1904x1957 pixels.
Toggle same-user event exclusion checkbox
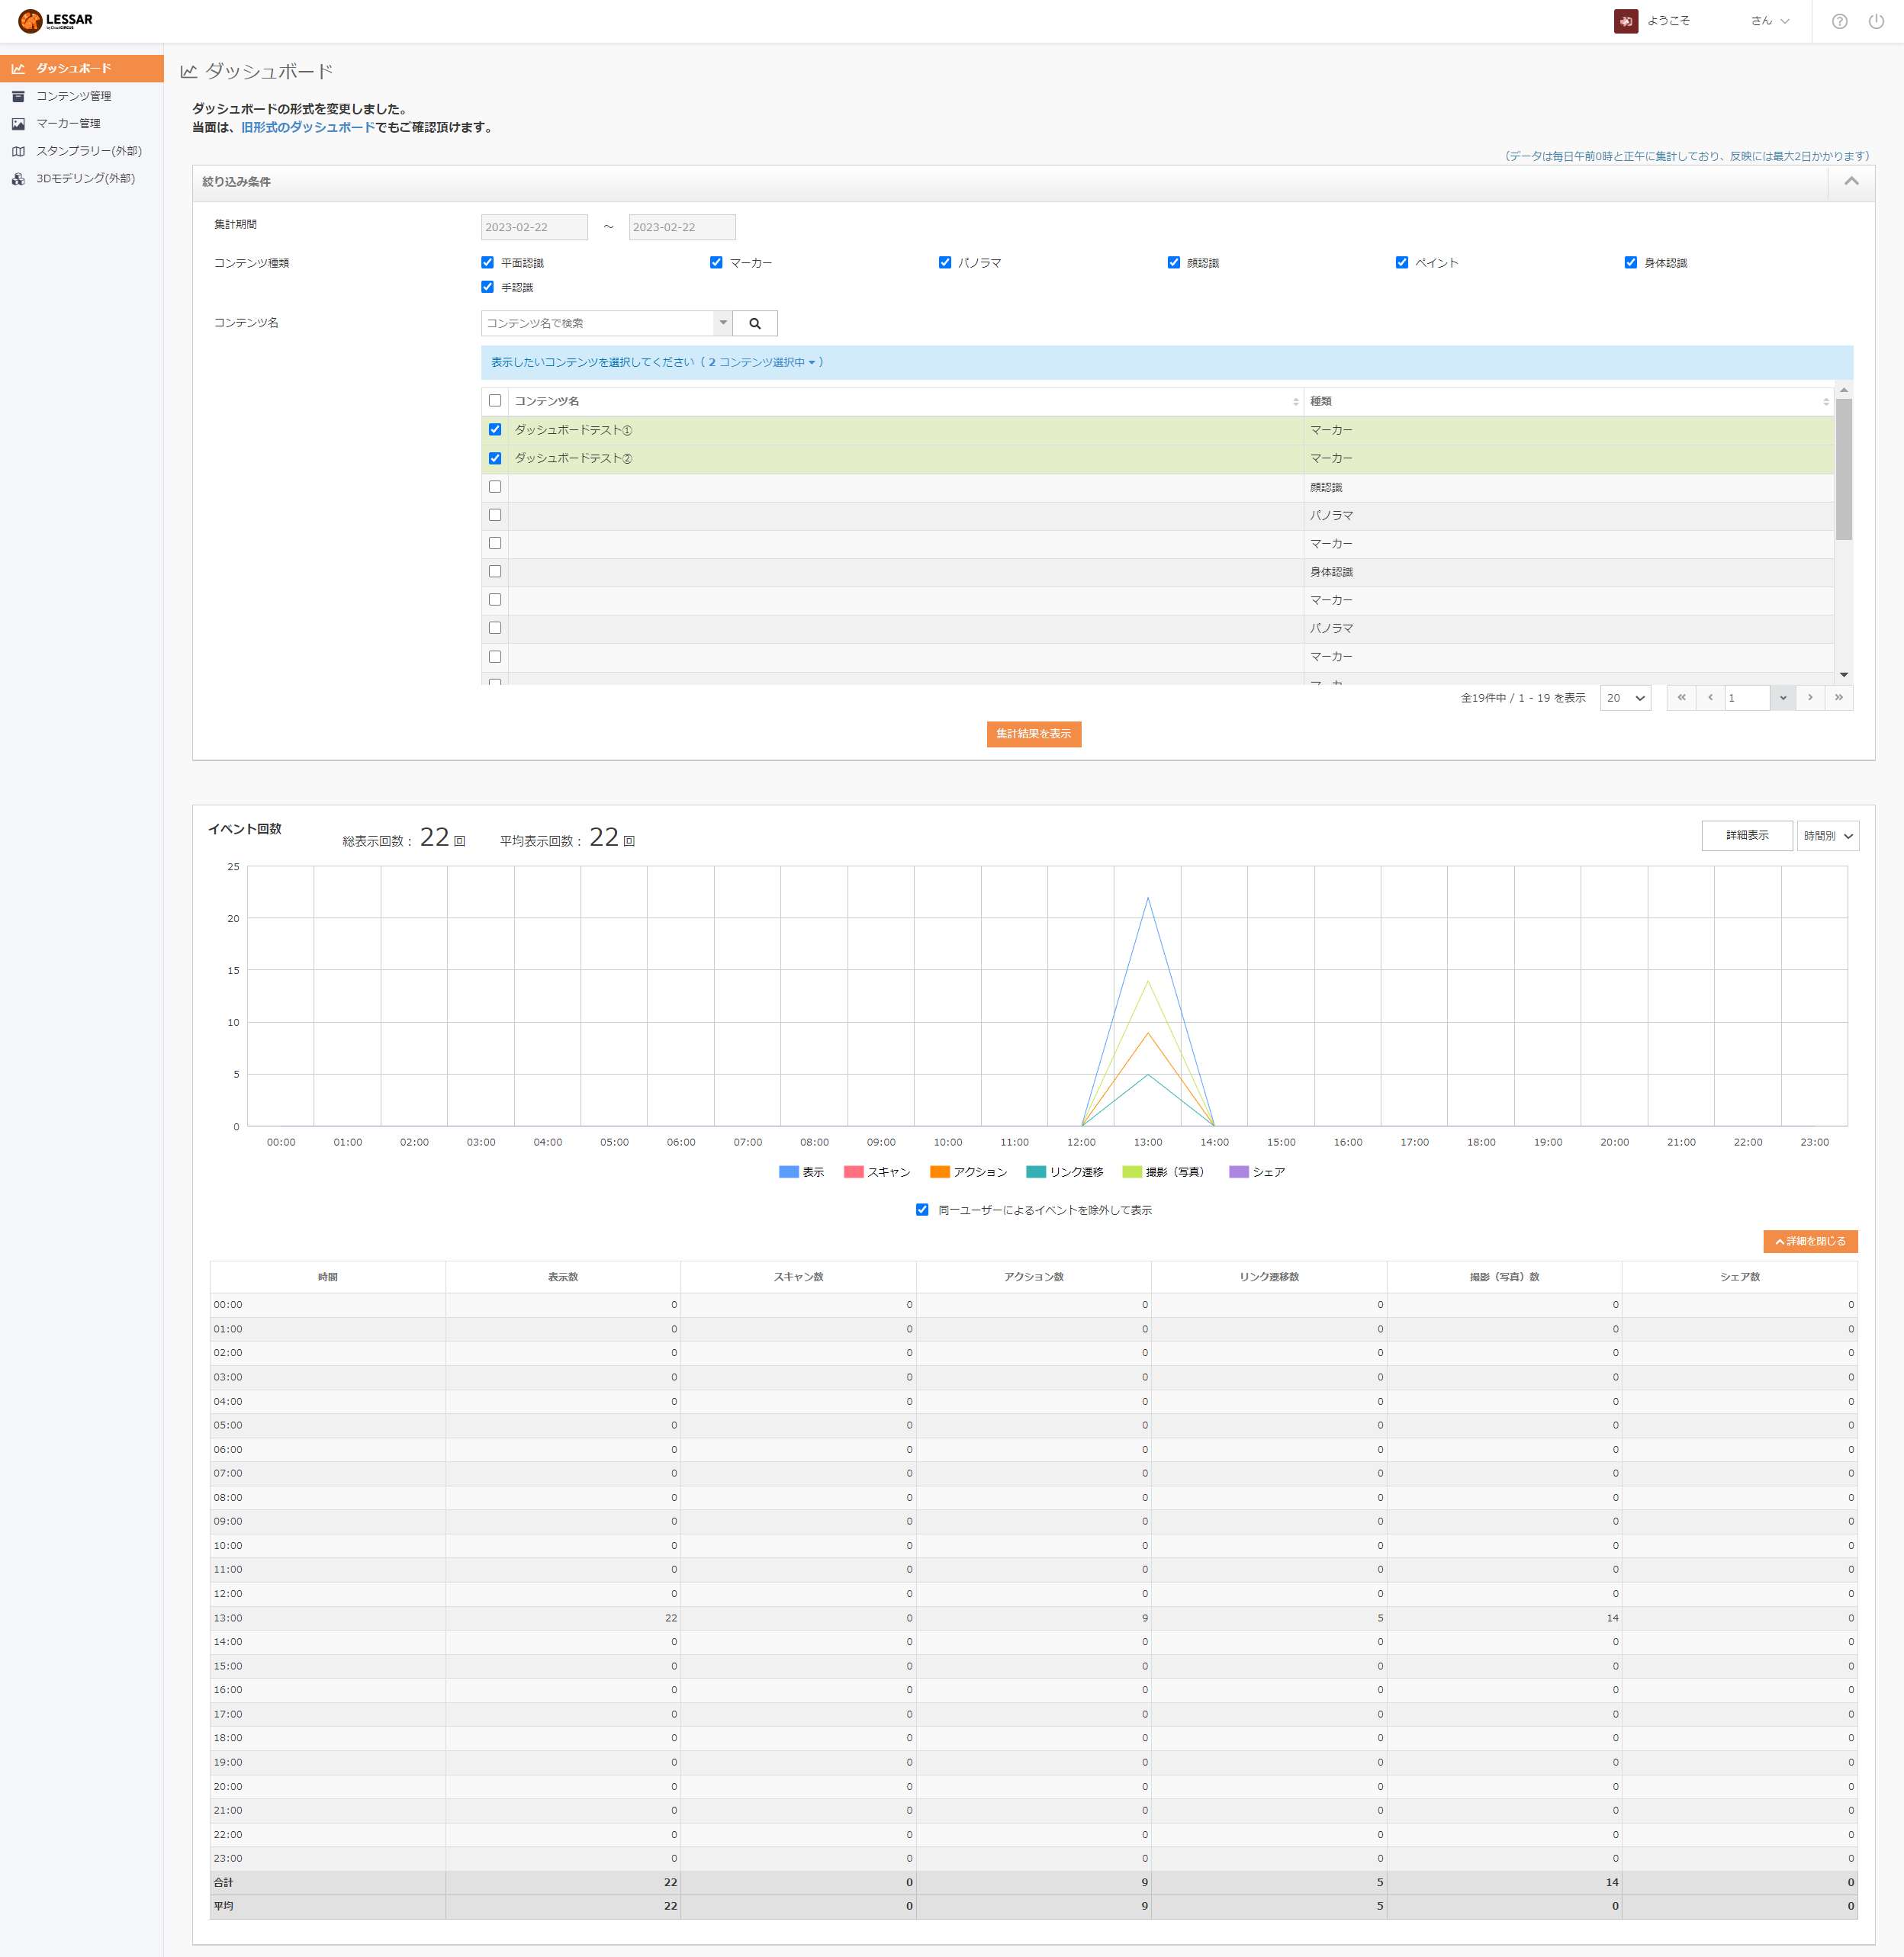tap(922, 1210)
